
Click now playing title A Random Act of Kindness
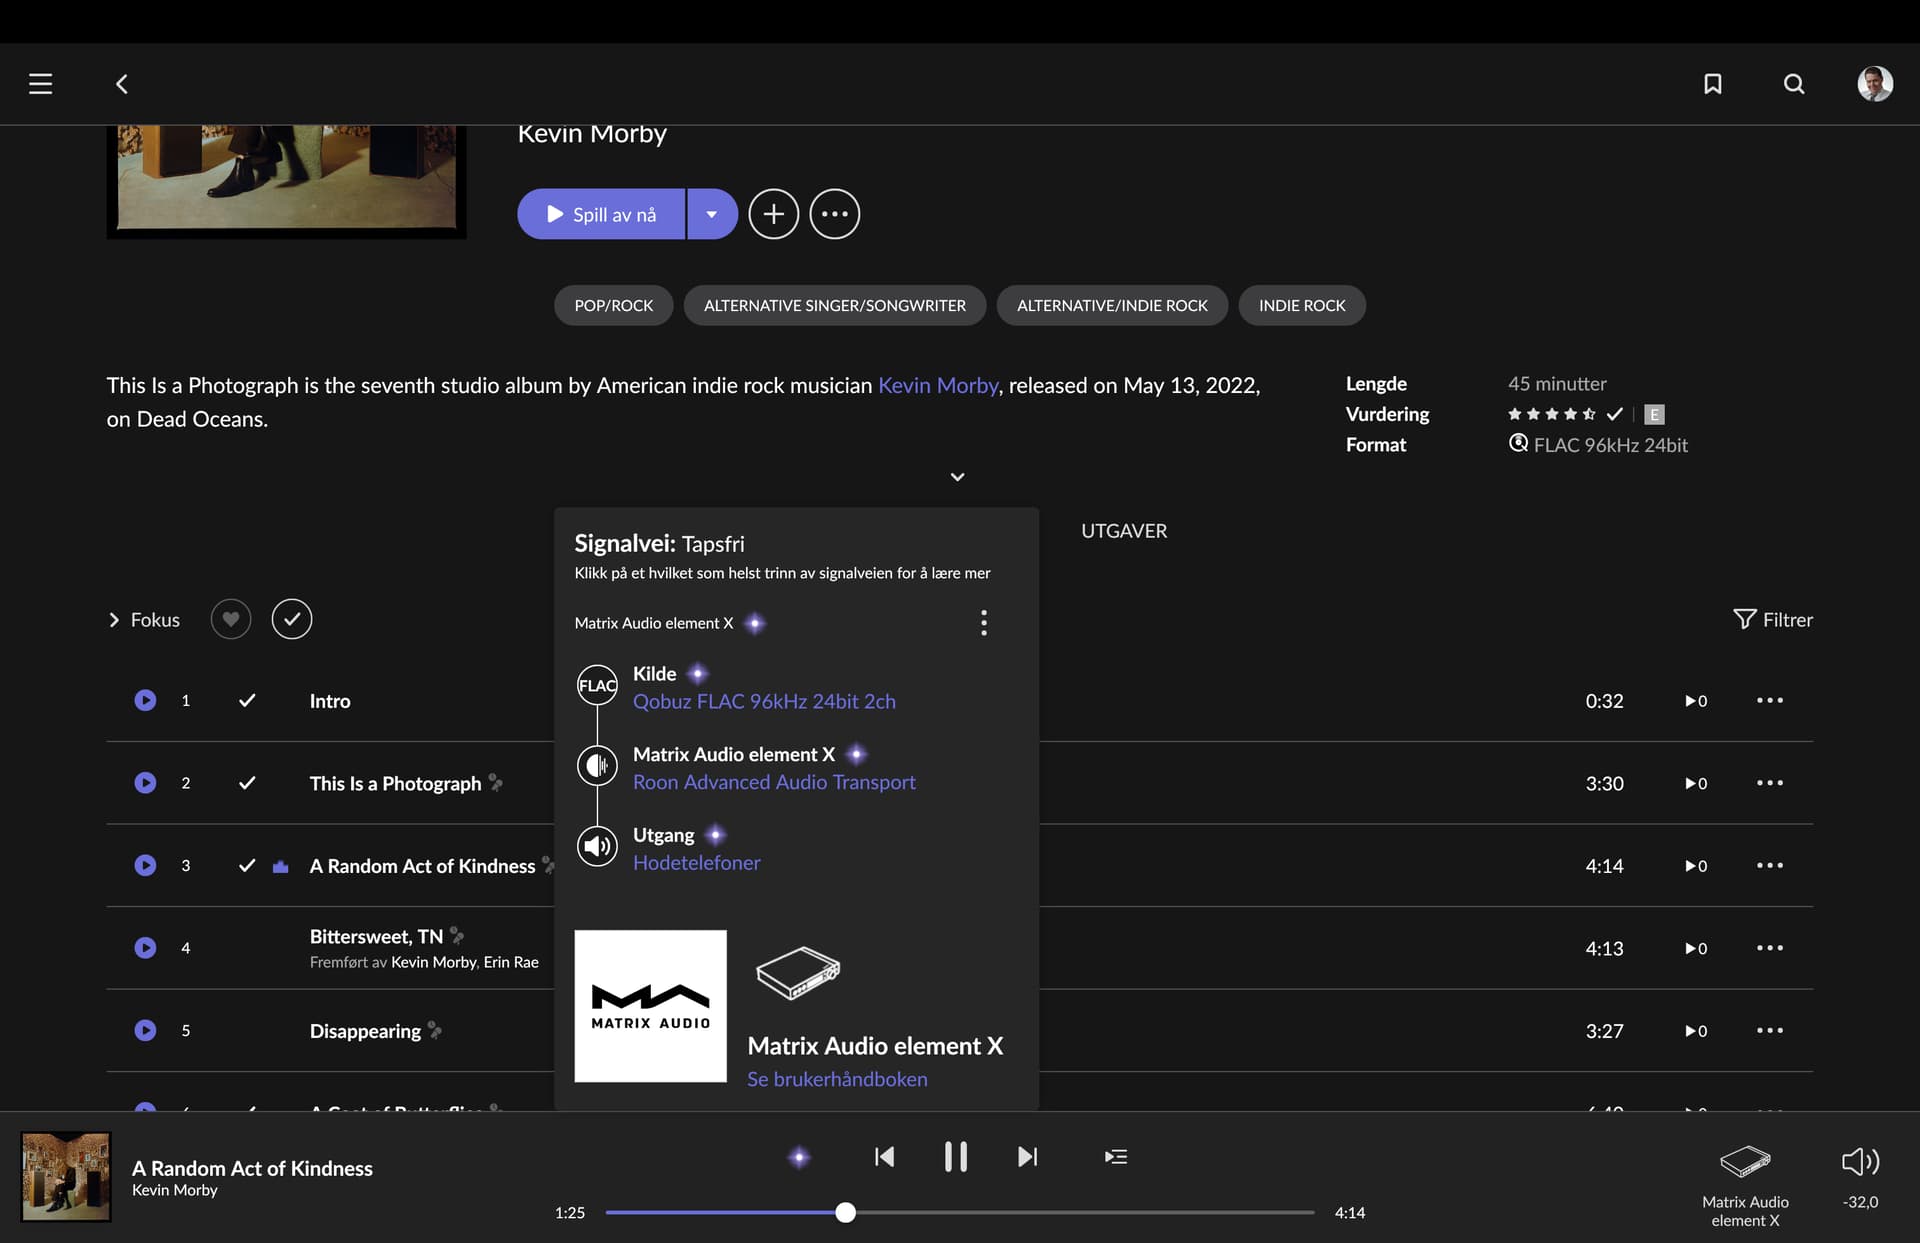tap(252, 1168)
